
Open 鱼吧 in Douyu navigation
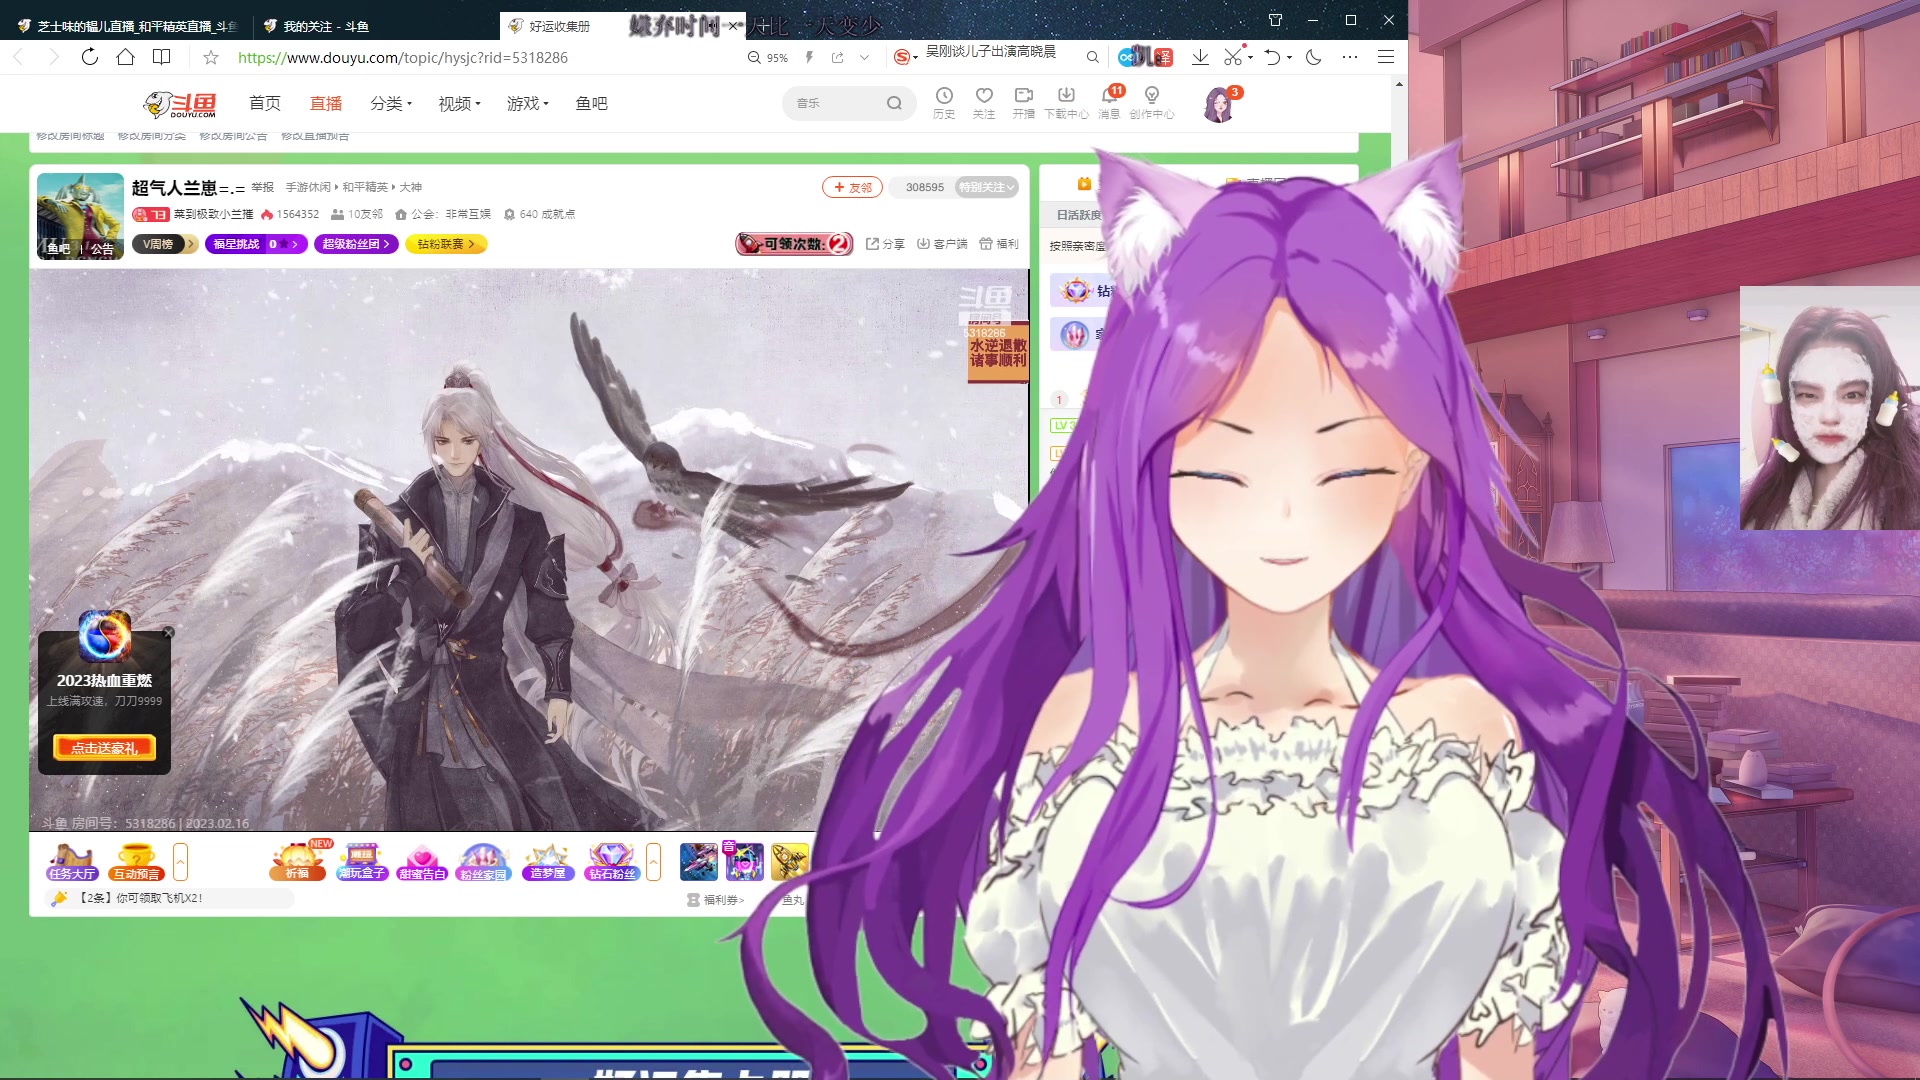[592, 103]
